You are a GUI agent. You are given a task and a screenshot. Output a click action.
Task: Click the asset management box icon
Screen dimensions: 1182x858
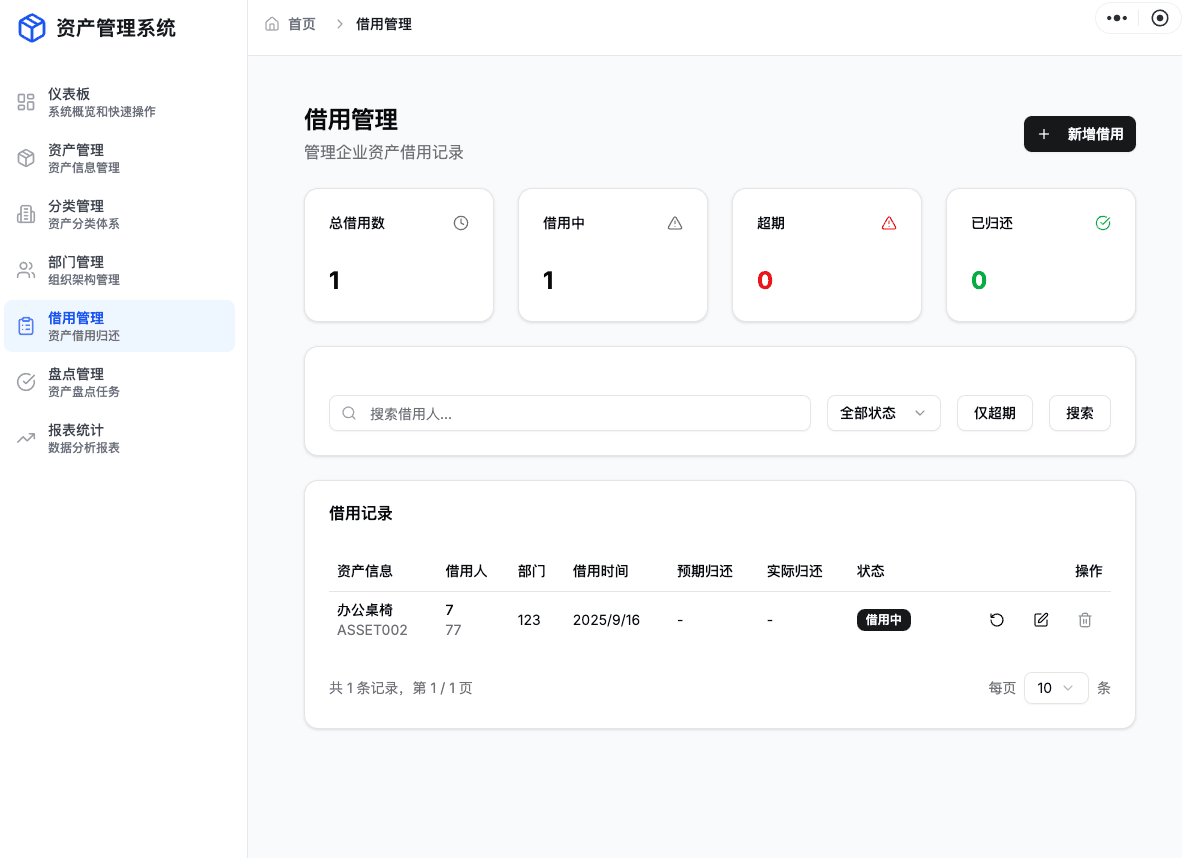pyautogui.click(x=26, y=158)
